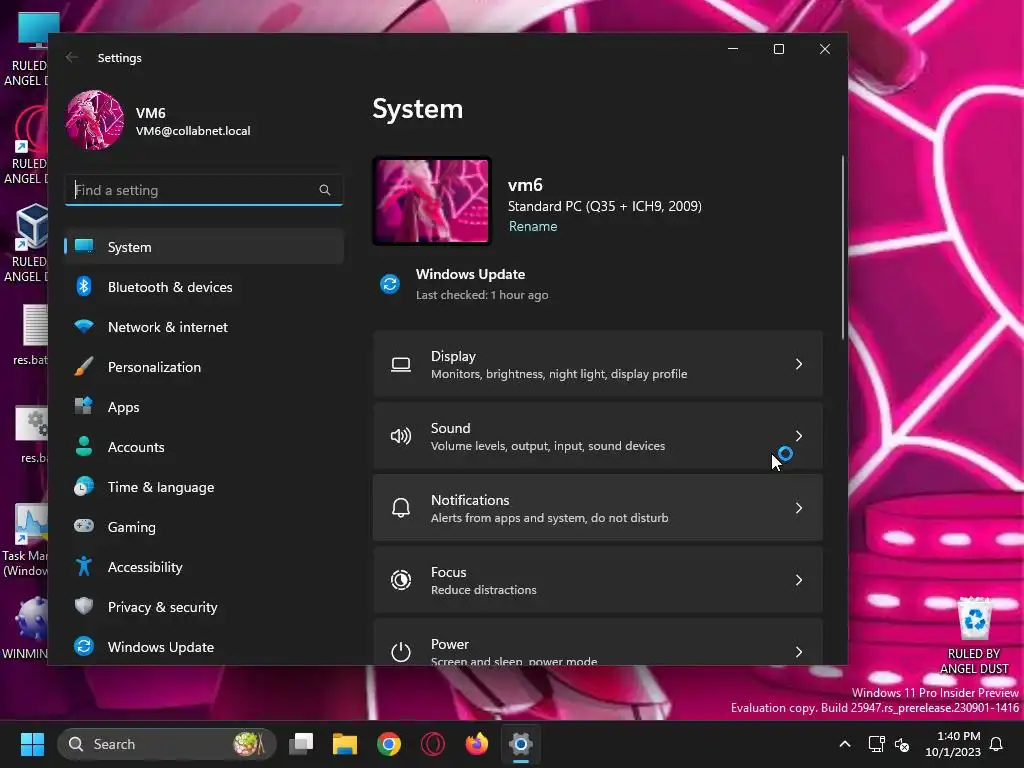The height and width of the screenshot is (768, 1024).
Task: Click the Windows Update refresh icon in System page
Action: click(x=390, y=284)
